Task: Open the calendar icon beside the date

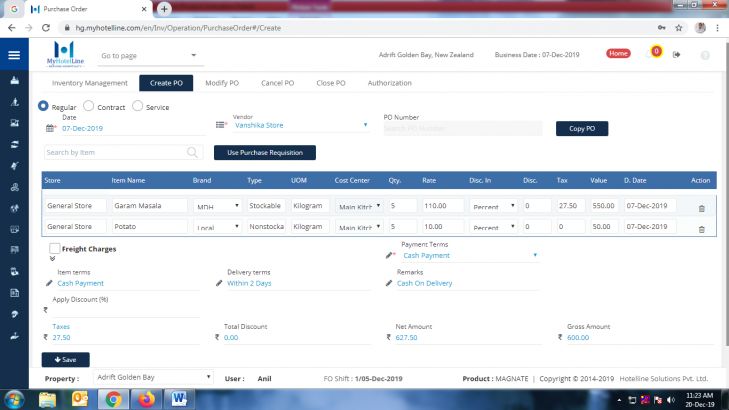Action: [51, 128]
